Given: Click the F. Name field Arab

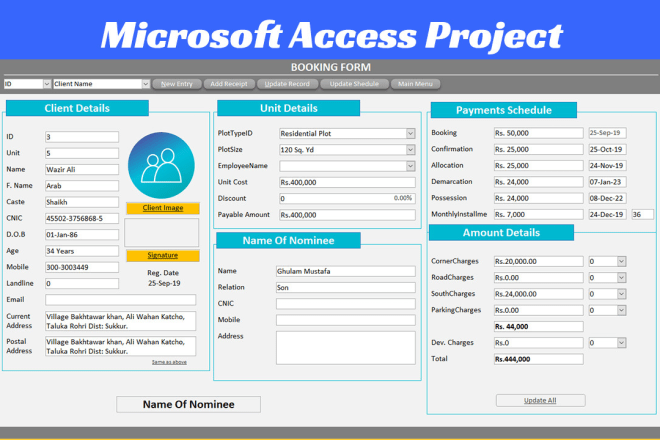Looking at the screenshot, I should click(82, 186).
